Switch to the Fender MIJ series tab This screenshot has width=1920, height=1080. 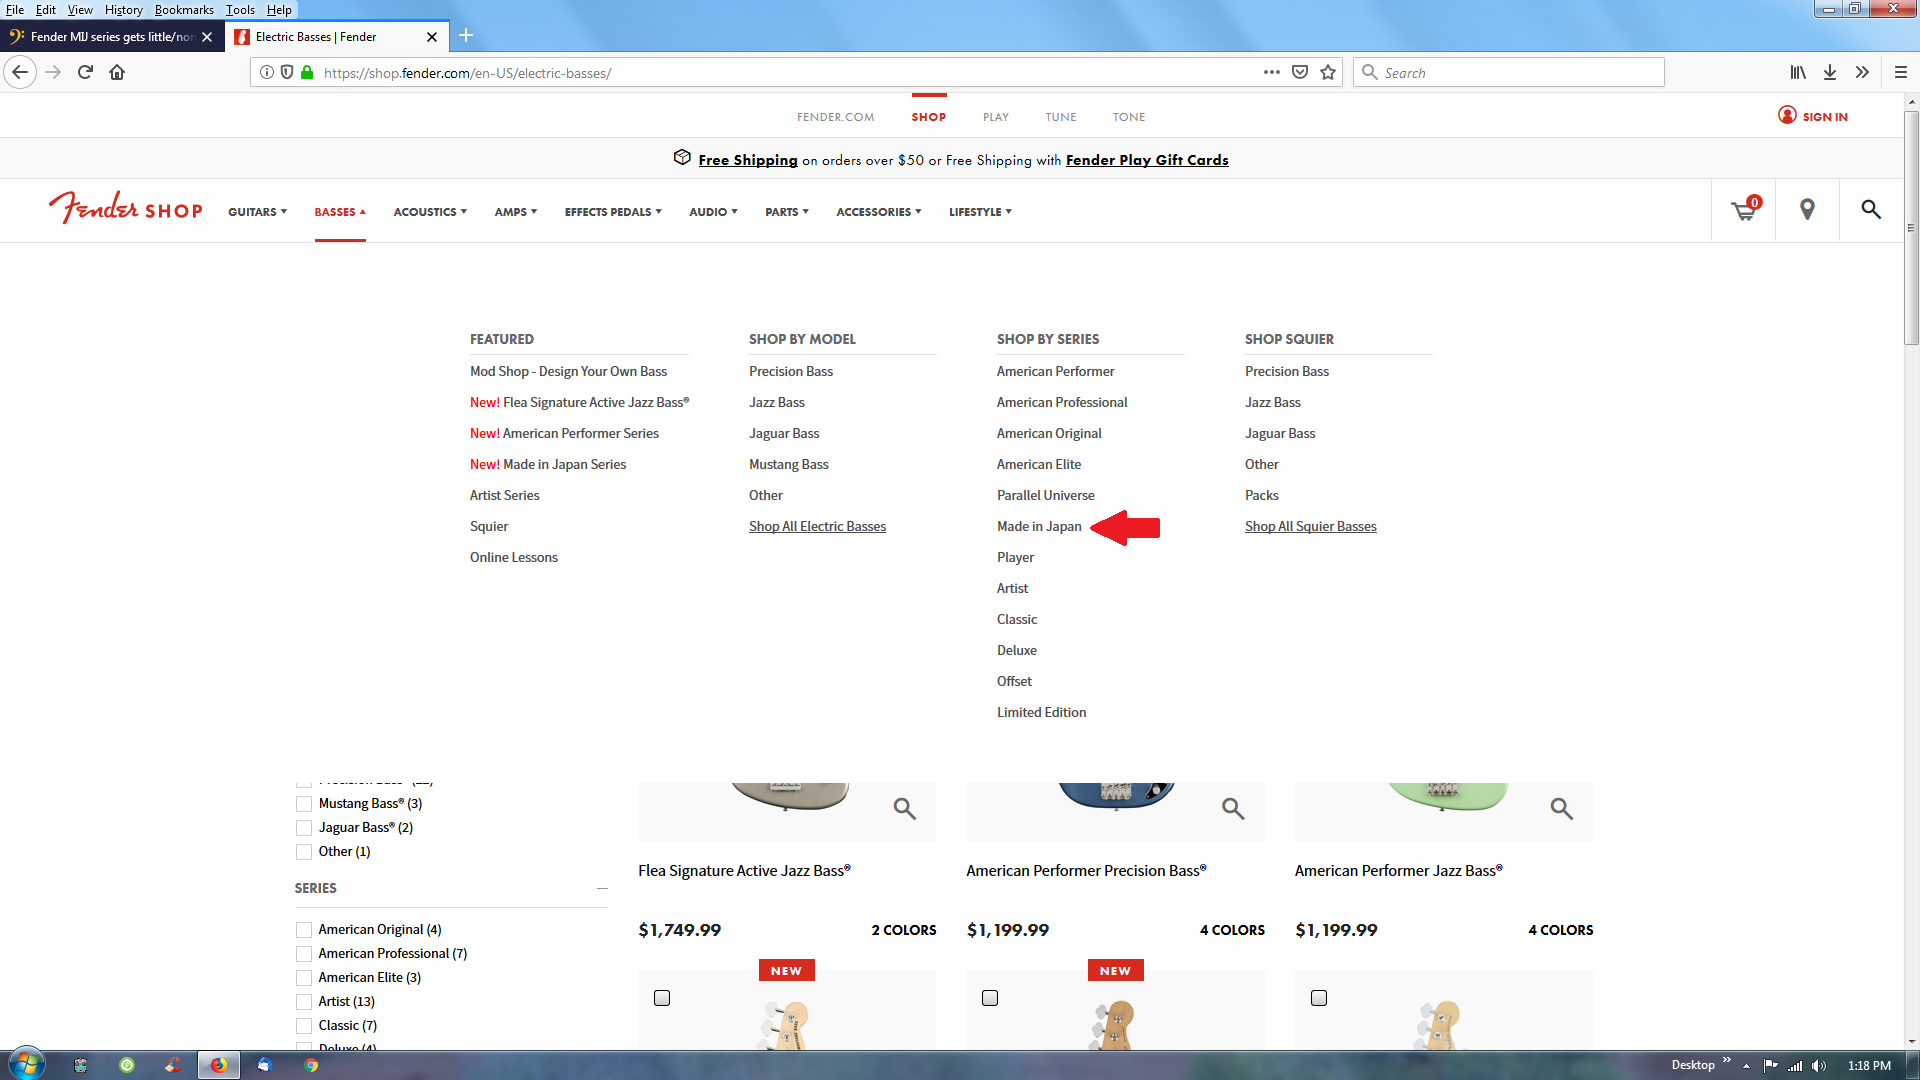tap(112, 37)
